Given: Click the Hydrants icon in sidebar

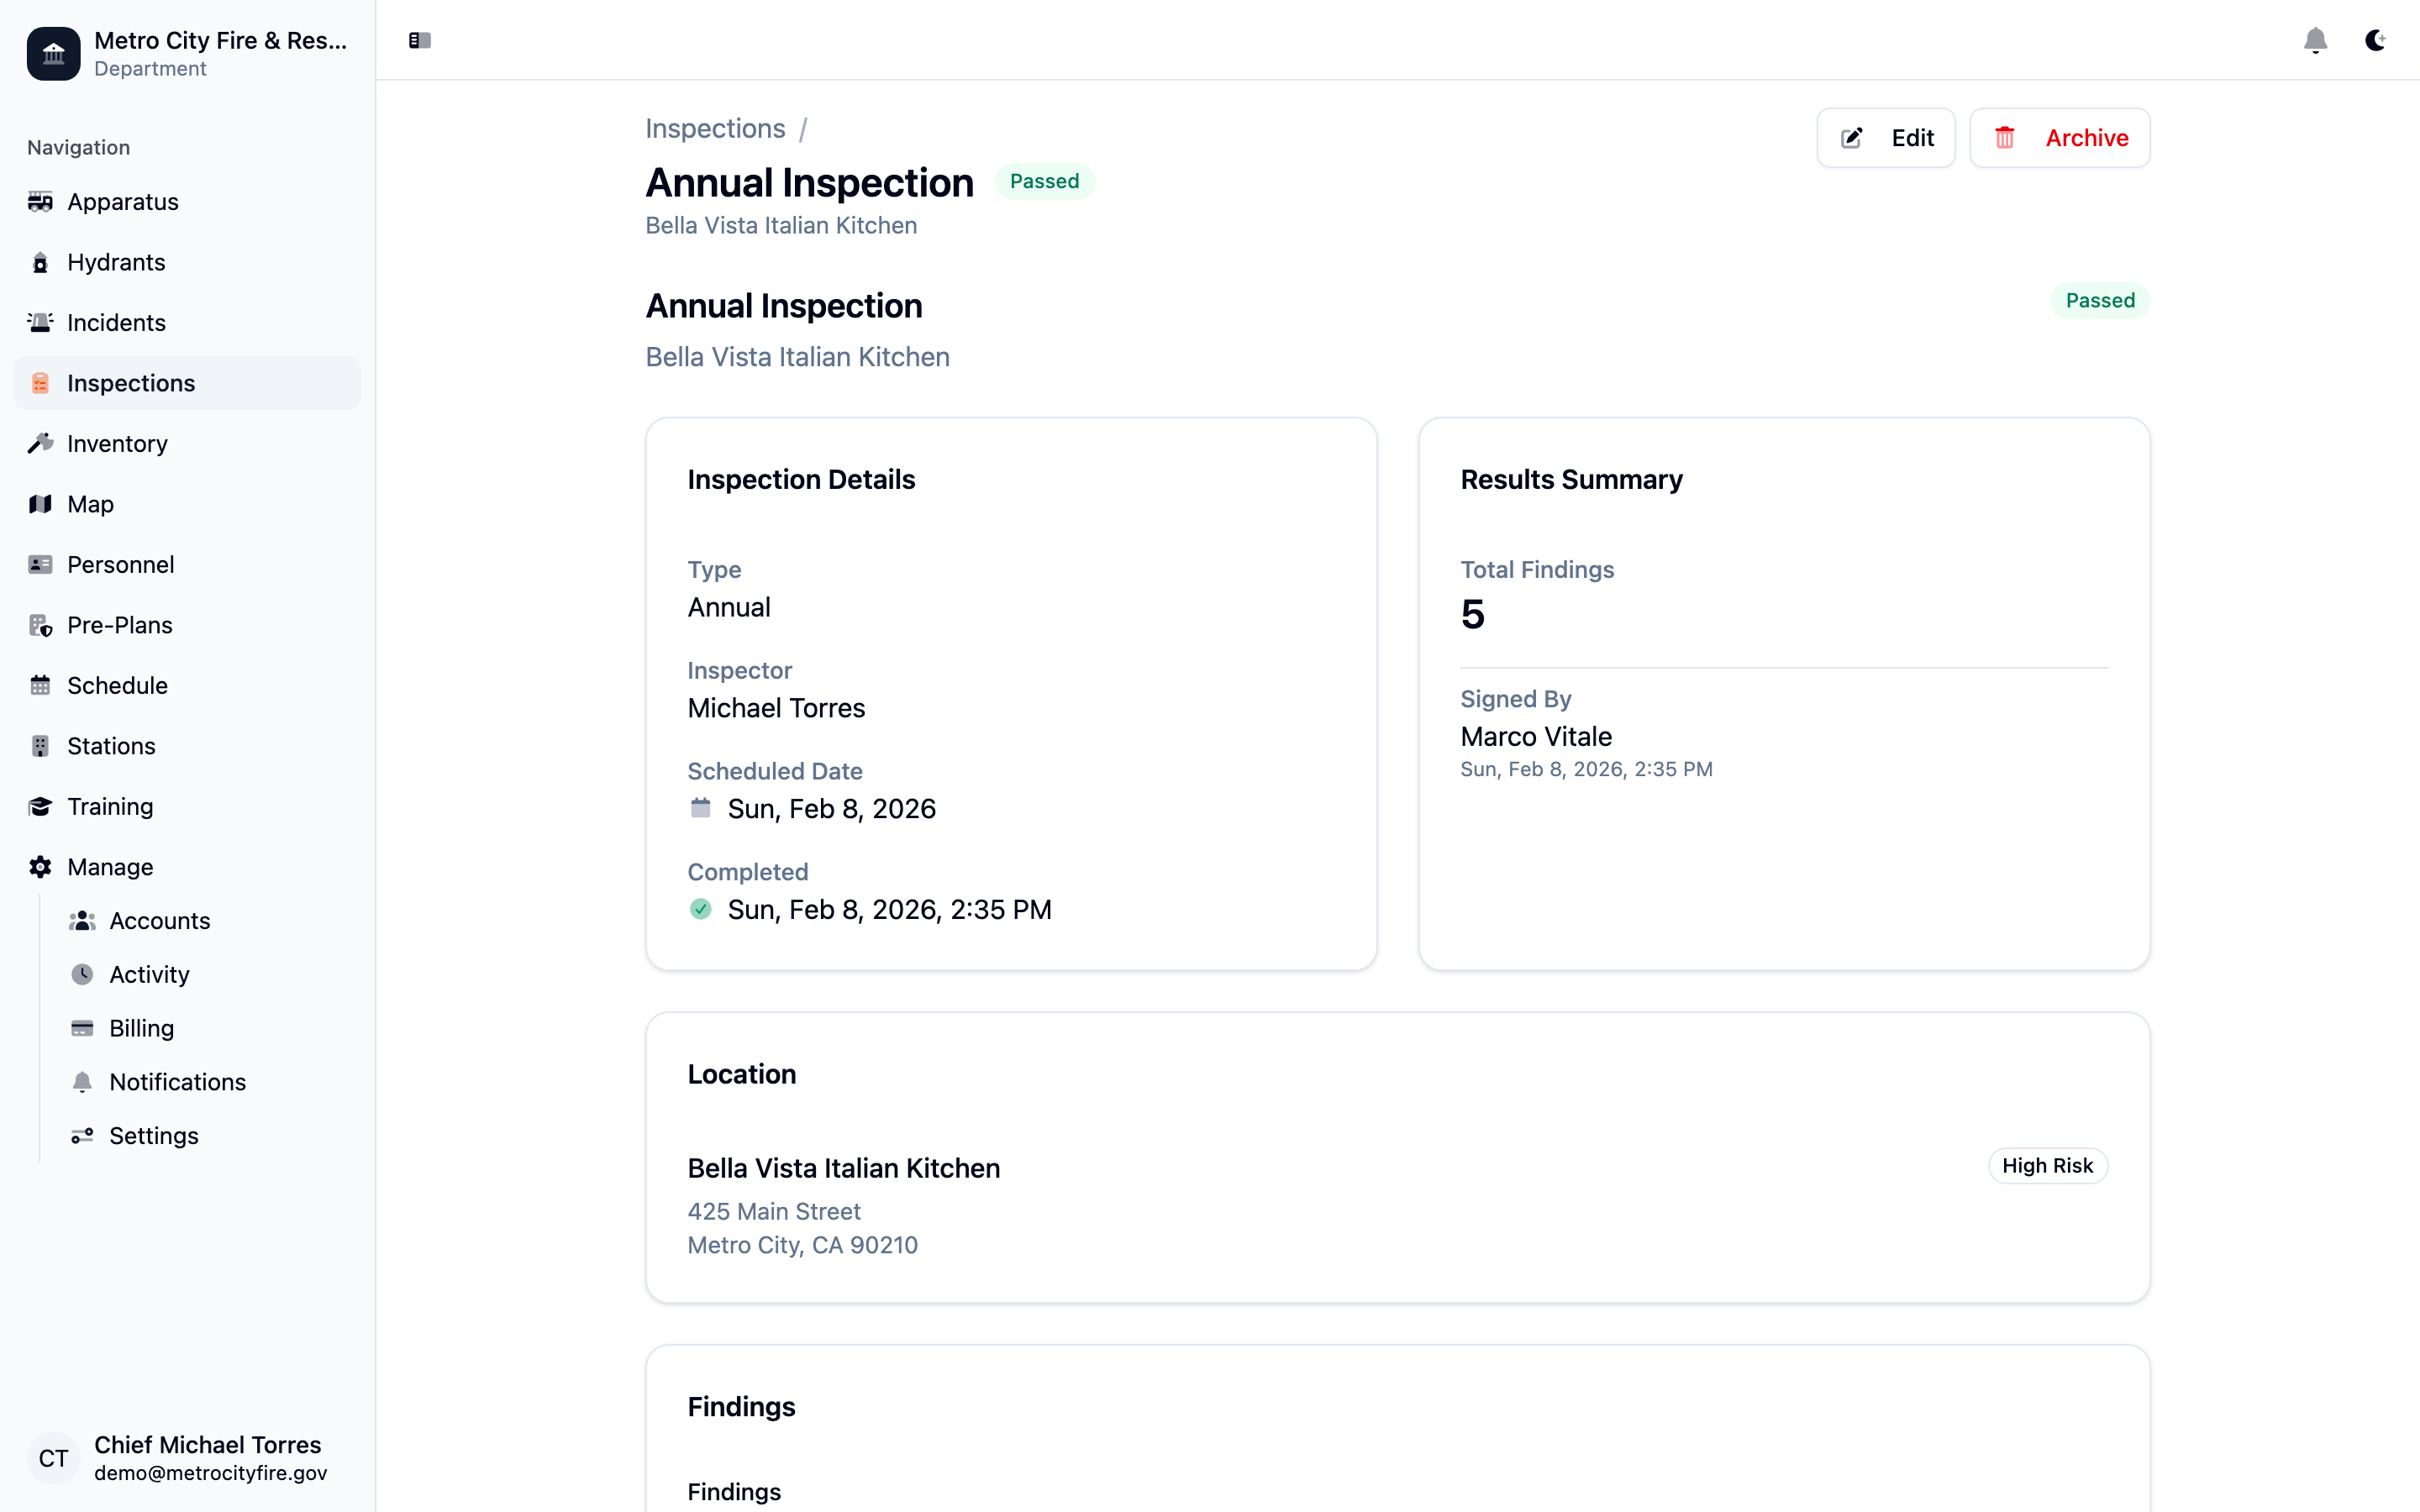Looking at the screenshot, I should pos(40,263).
